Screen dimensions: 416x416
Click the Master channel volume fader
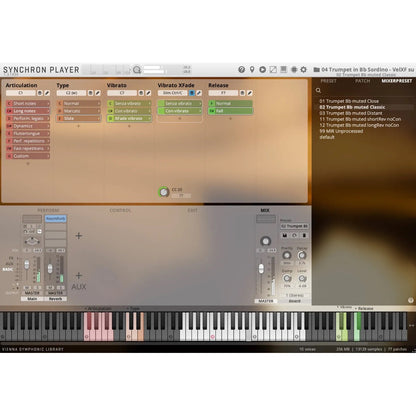[261, 268]
